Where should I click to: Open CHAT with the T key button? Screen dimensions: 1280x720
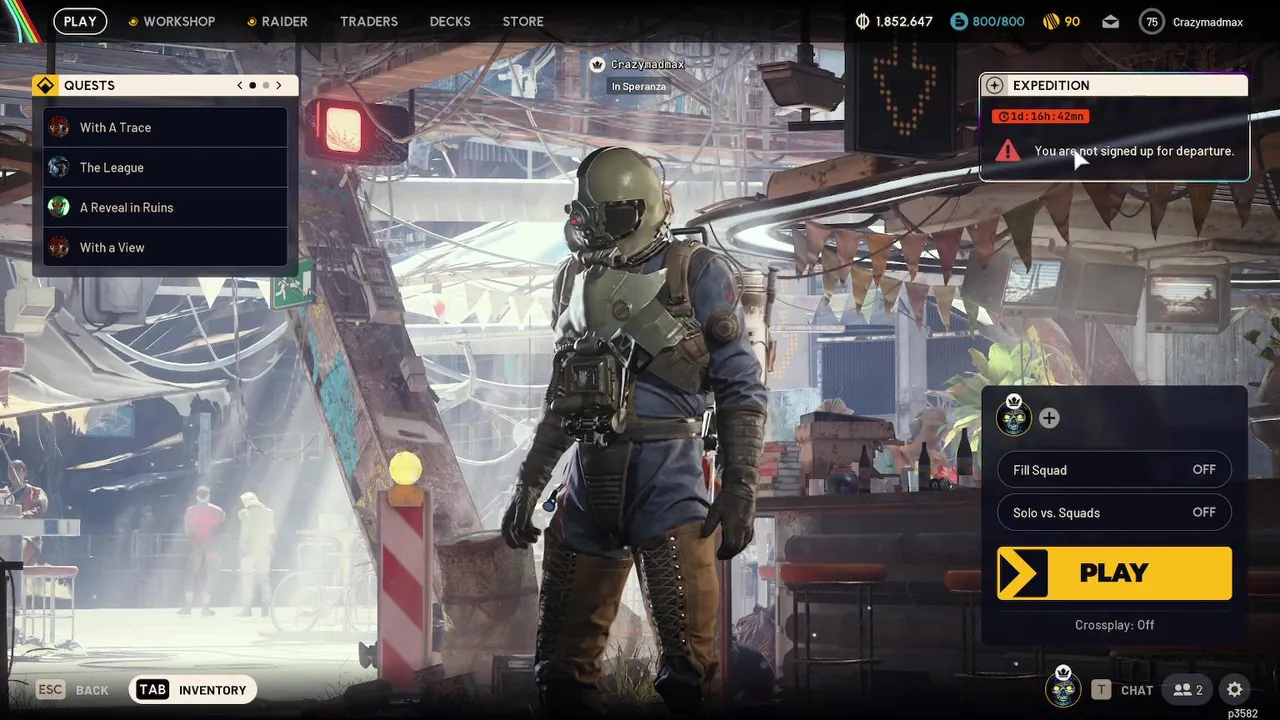pos(1123,690)
